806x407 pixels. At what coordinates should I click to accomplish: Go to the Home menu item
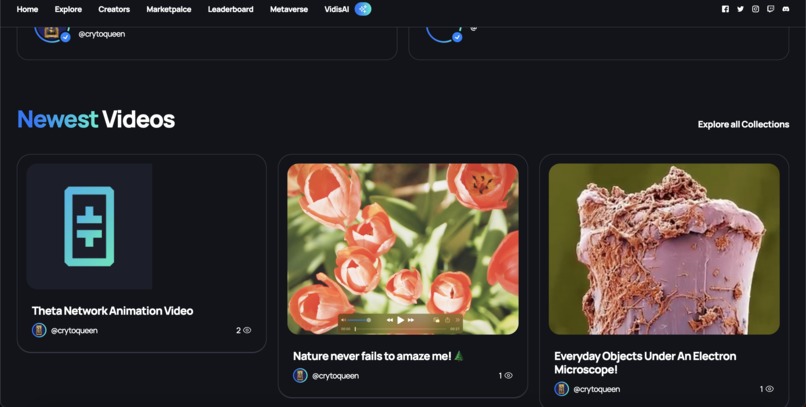27,9
